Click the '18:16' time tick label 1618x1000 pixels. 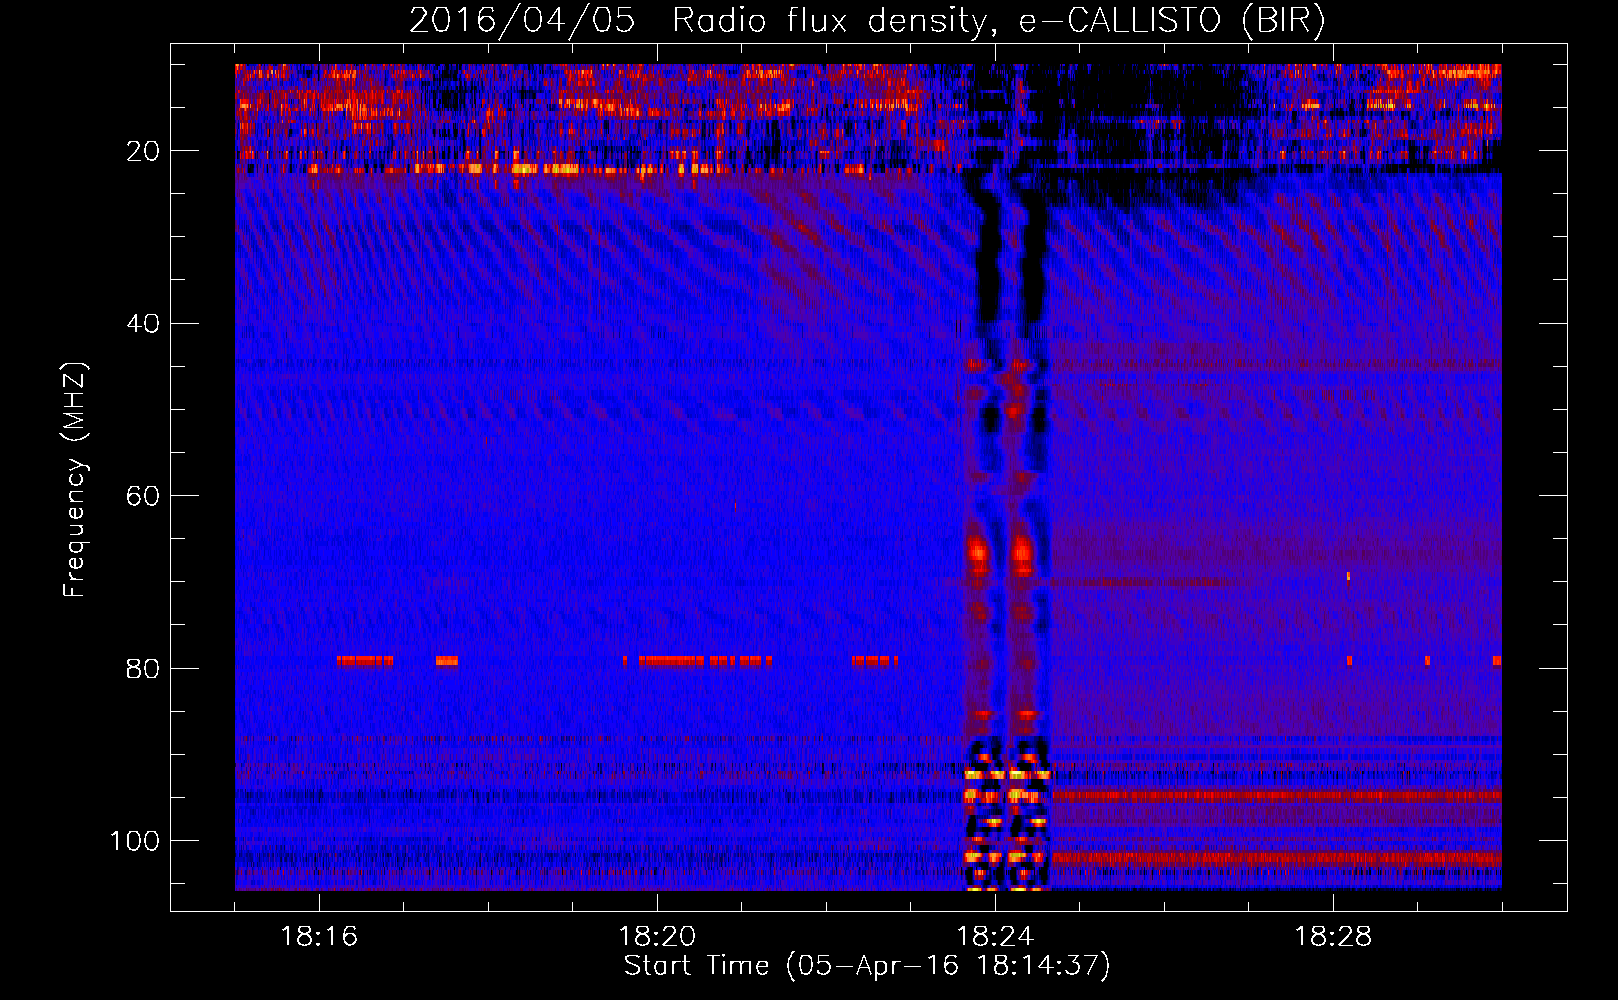(319, 936)
